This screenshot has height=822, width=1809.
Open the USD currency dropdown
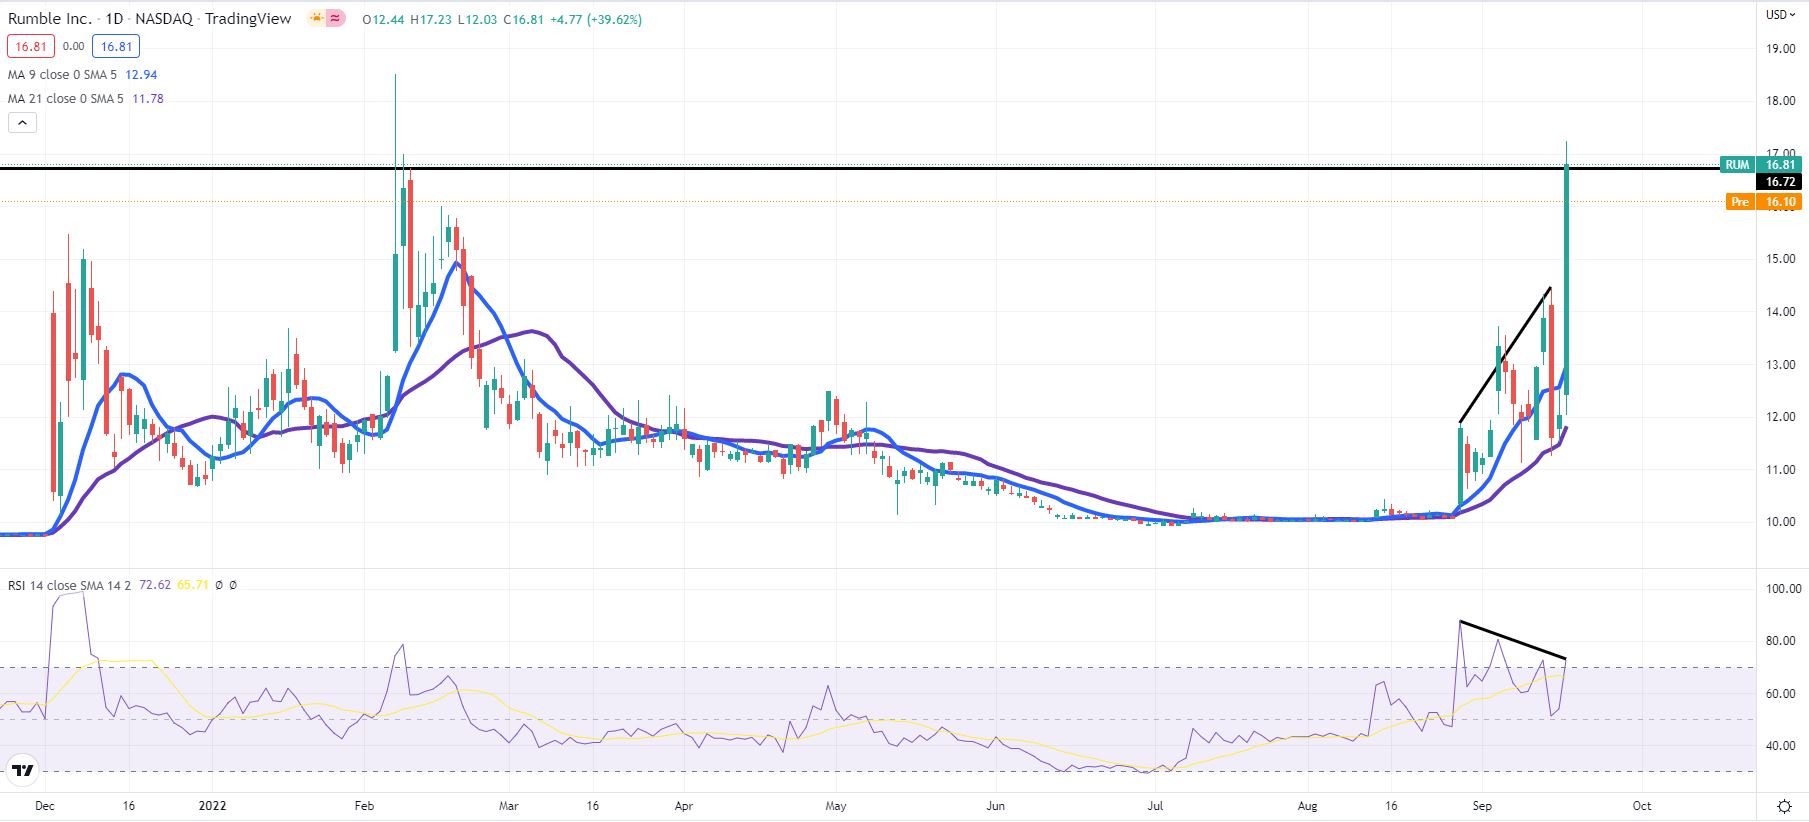pyautogui.click(x=1781, y=14)
